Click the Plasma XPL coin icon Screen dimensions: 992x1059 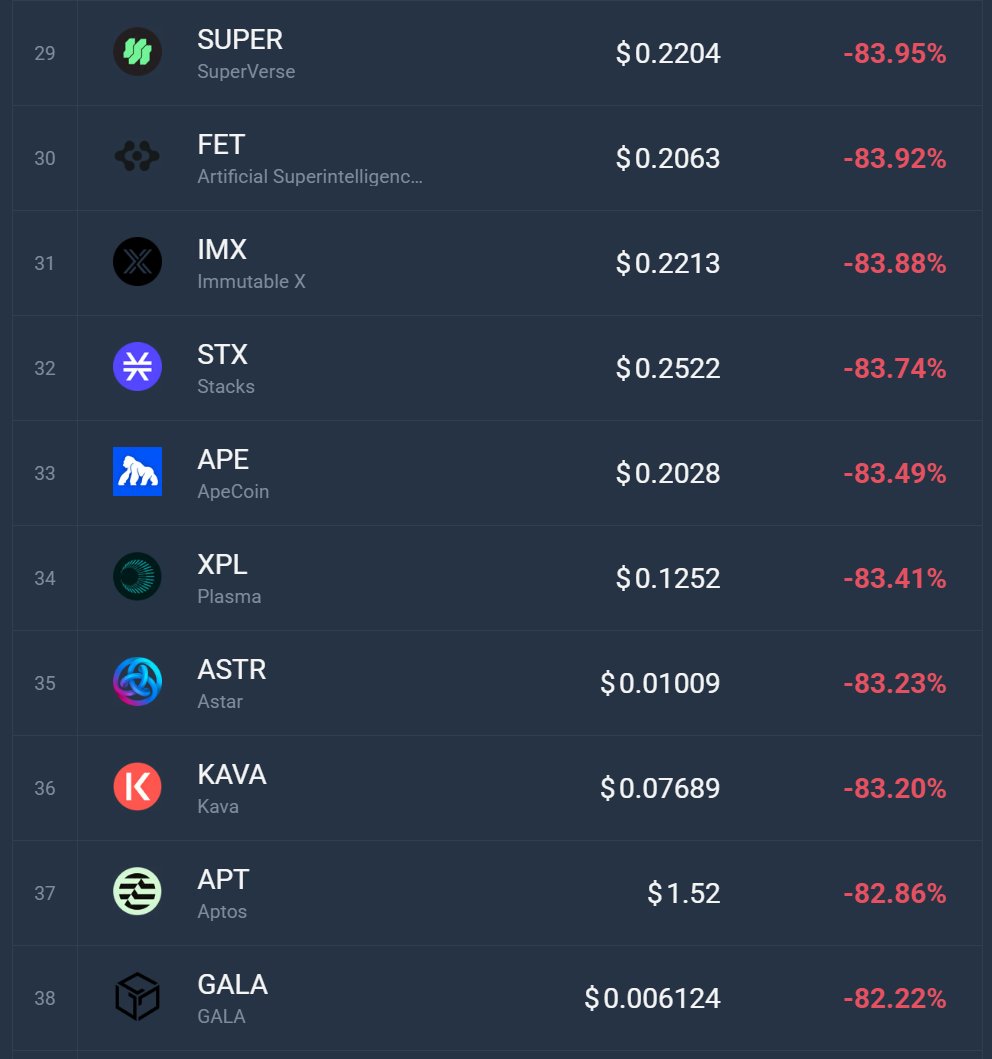coord(137,577)
